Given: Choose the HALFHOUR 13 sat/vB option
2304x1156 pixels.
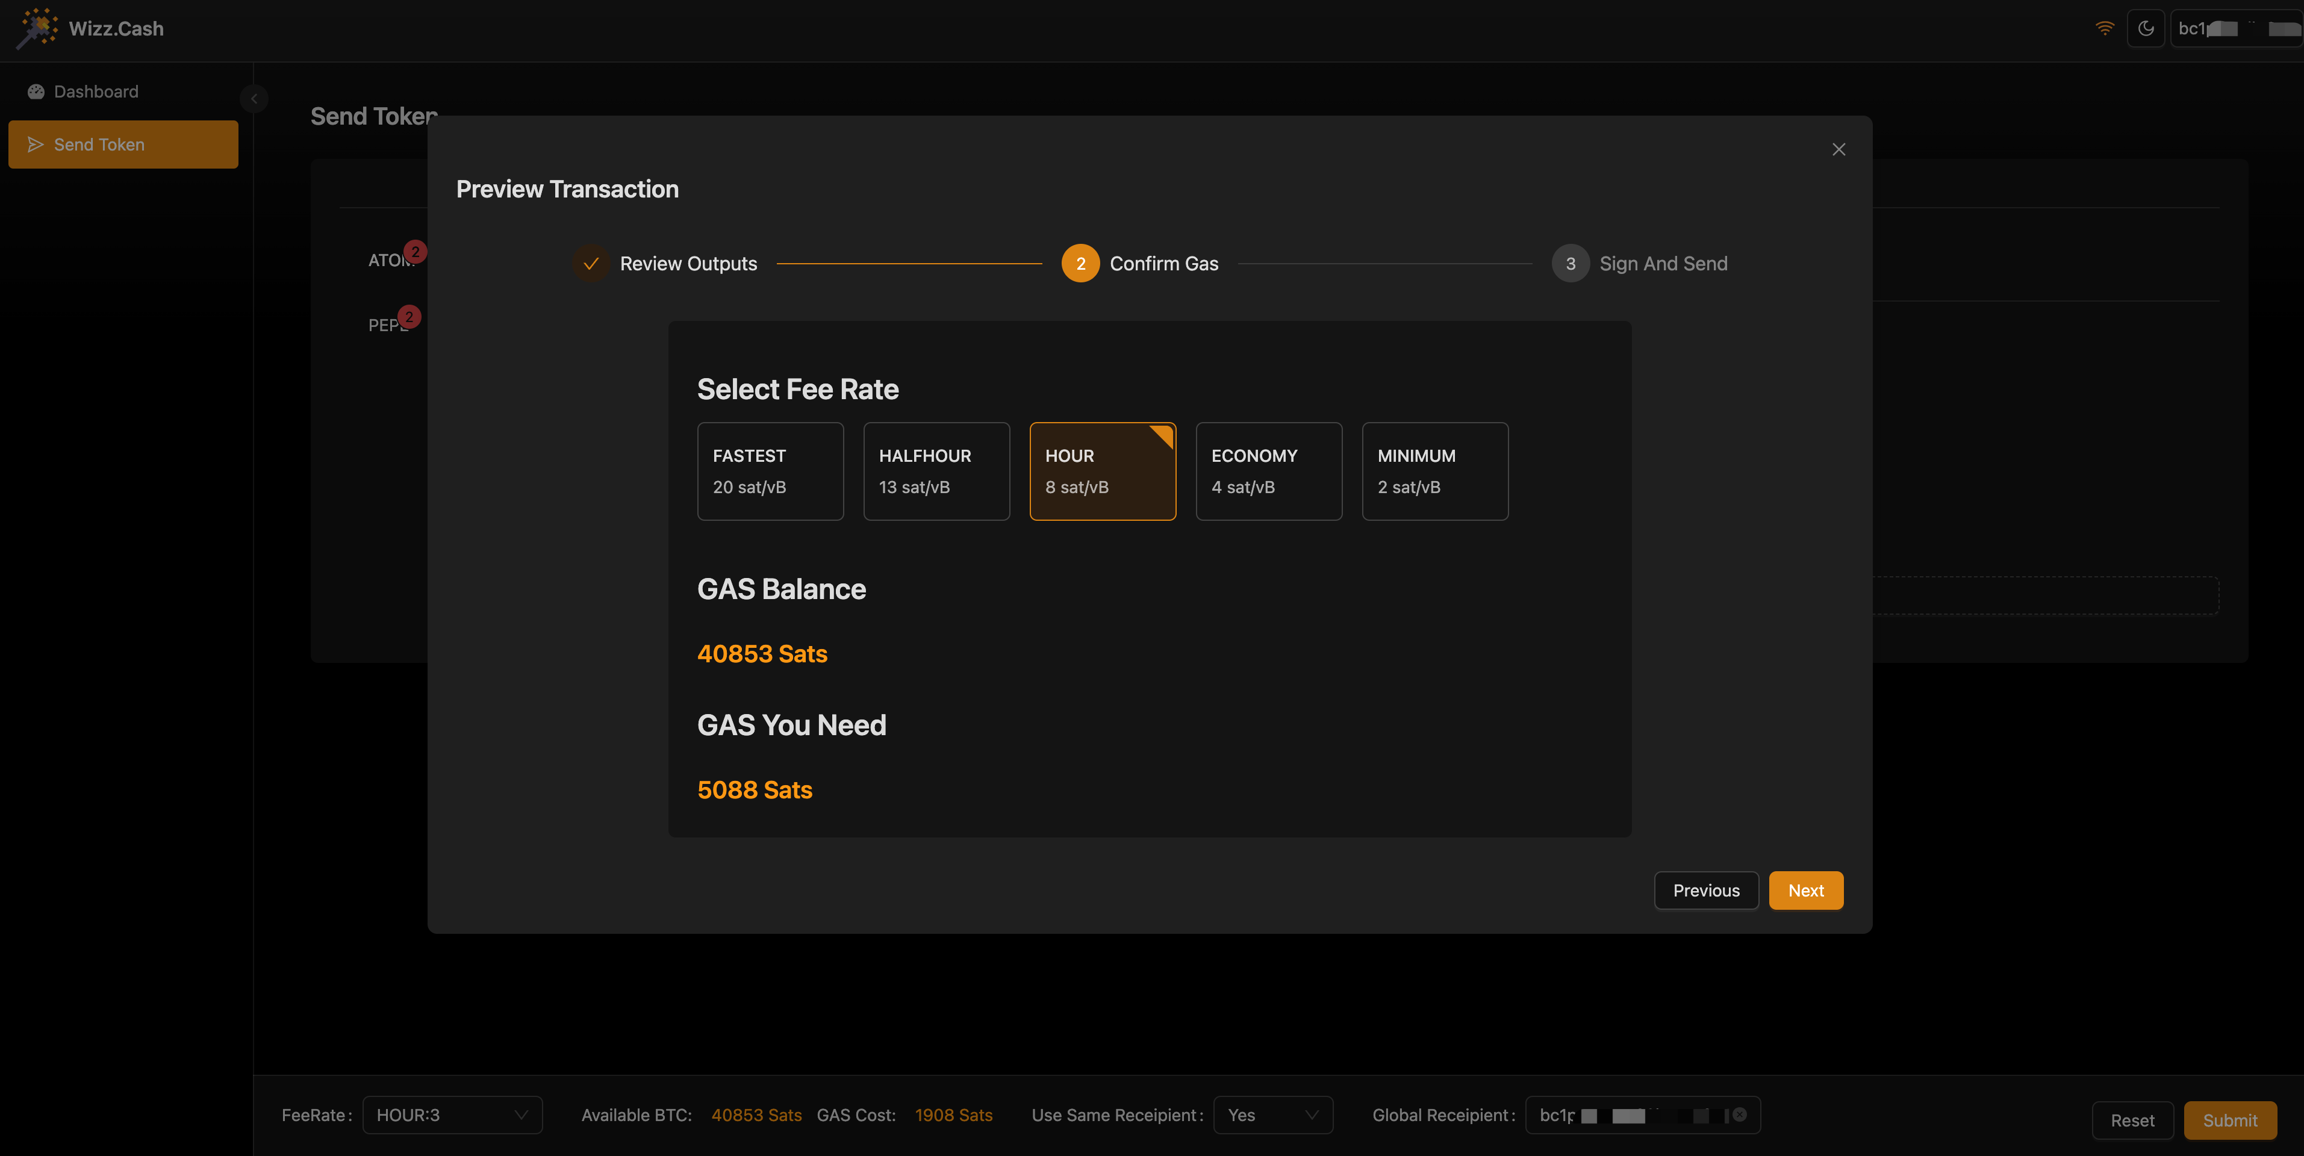Looking at the screenshot, I should pos(936,471).
